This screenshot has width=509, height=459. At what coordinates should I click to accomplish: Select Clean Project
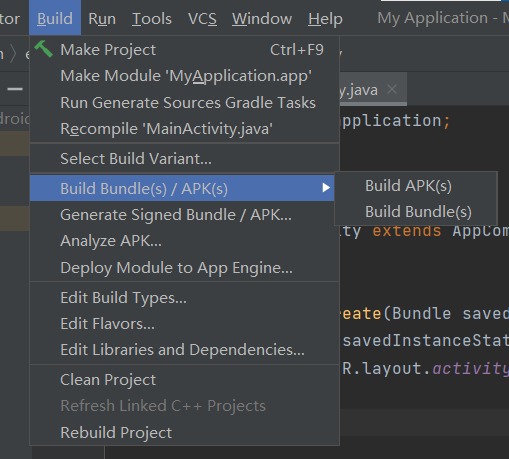click(185, 380)
